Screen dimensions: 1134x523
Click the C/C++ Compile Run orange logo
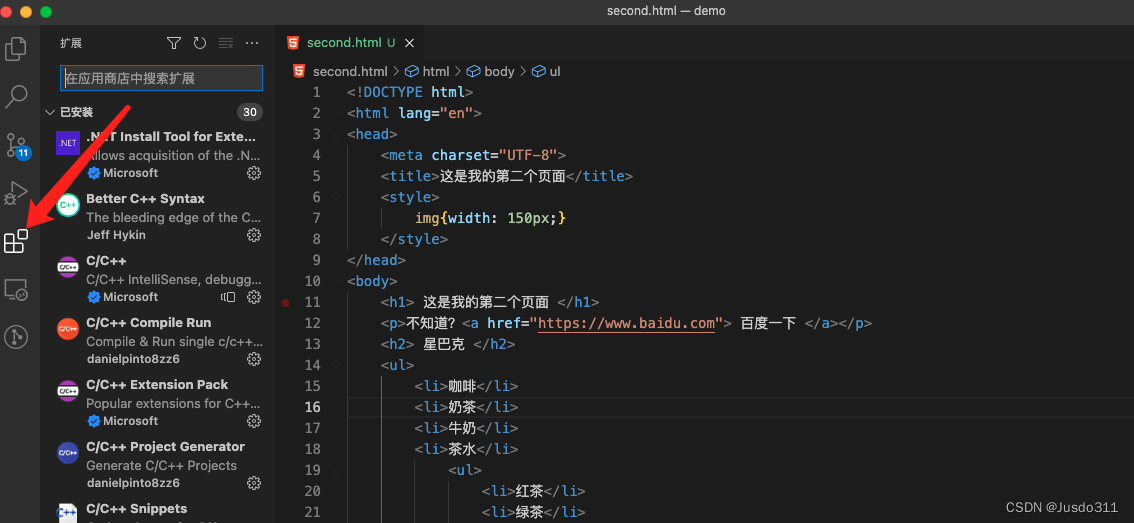click(68, 329)
